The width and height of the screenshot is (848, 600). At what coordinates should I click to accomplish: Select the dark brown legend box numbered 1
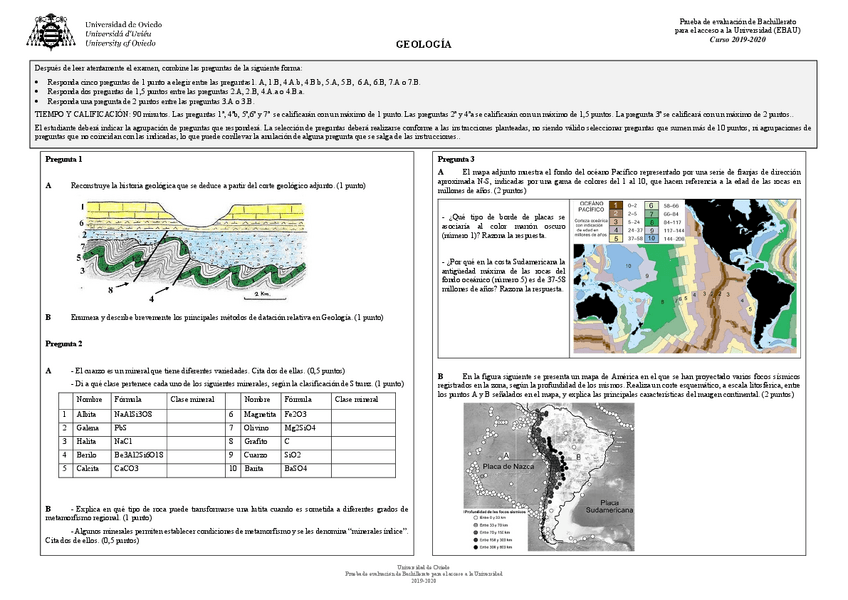click(x=615, y=205)
